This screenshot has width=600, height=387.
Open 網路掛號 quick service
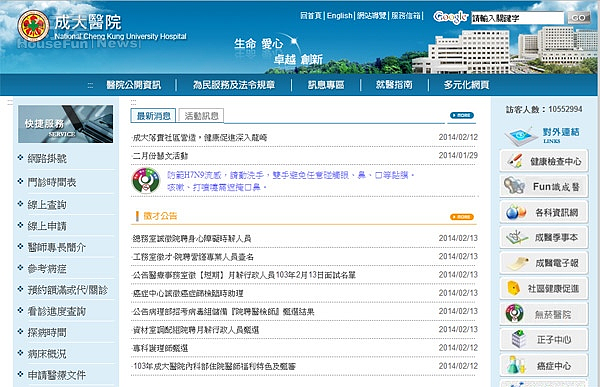[47, 158]
